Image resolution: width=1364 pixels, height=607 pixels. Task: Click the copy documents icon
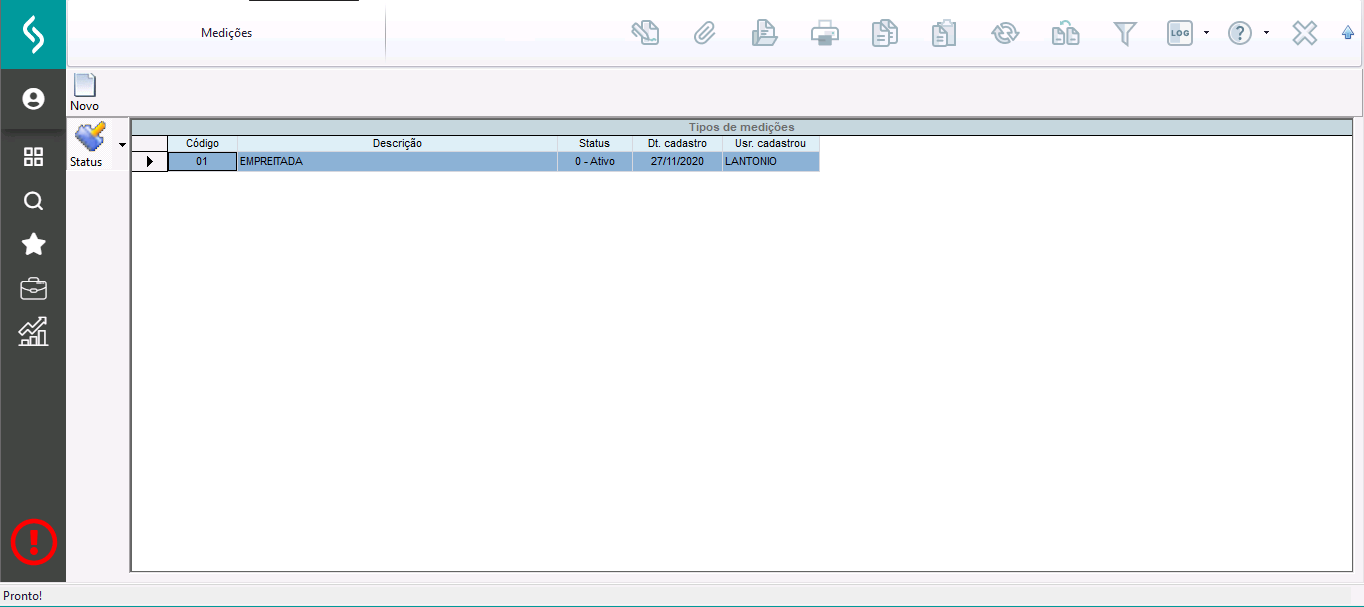tap(885, 33)
